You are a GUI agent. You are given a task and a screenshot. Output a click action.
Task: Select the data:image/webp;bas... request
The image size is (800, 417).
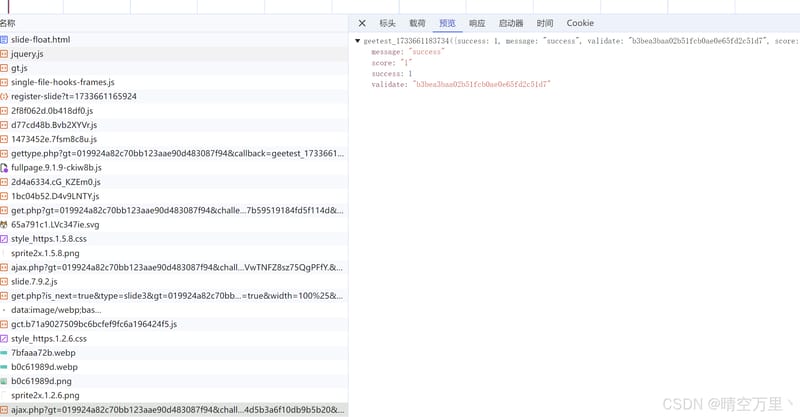174,310
